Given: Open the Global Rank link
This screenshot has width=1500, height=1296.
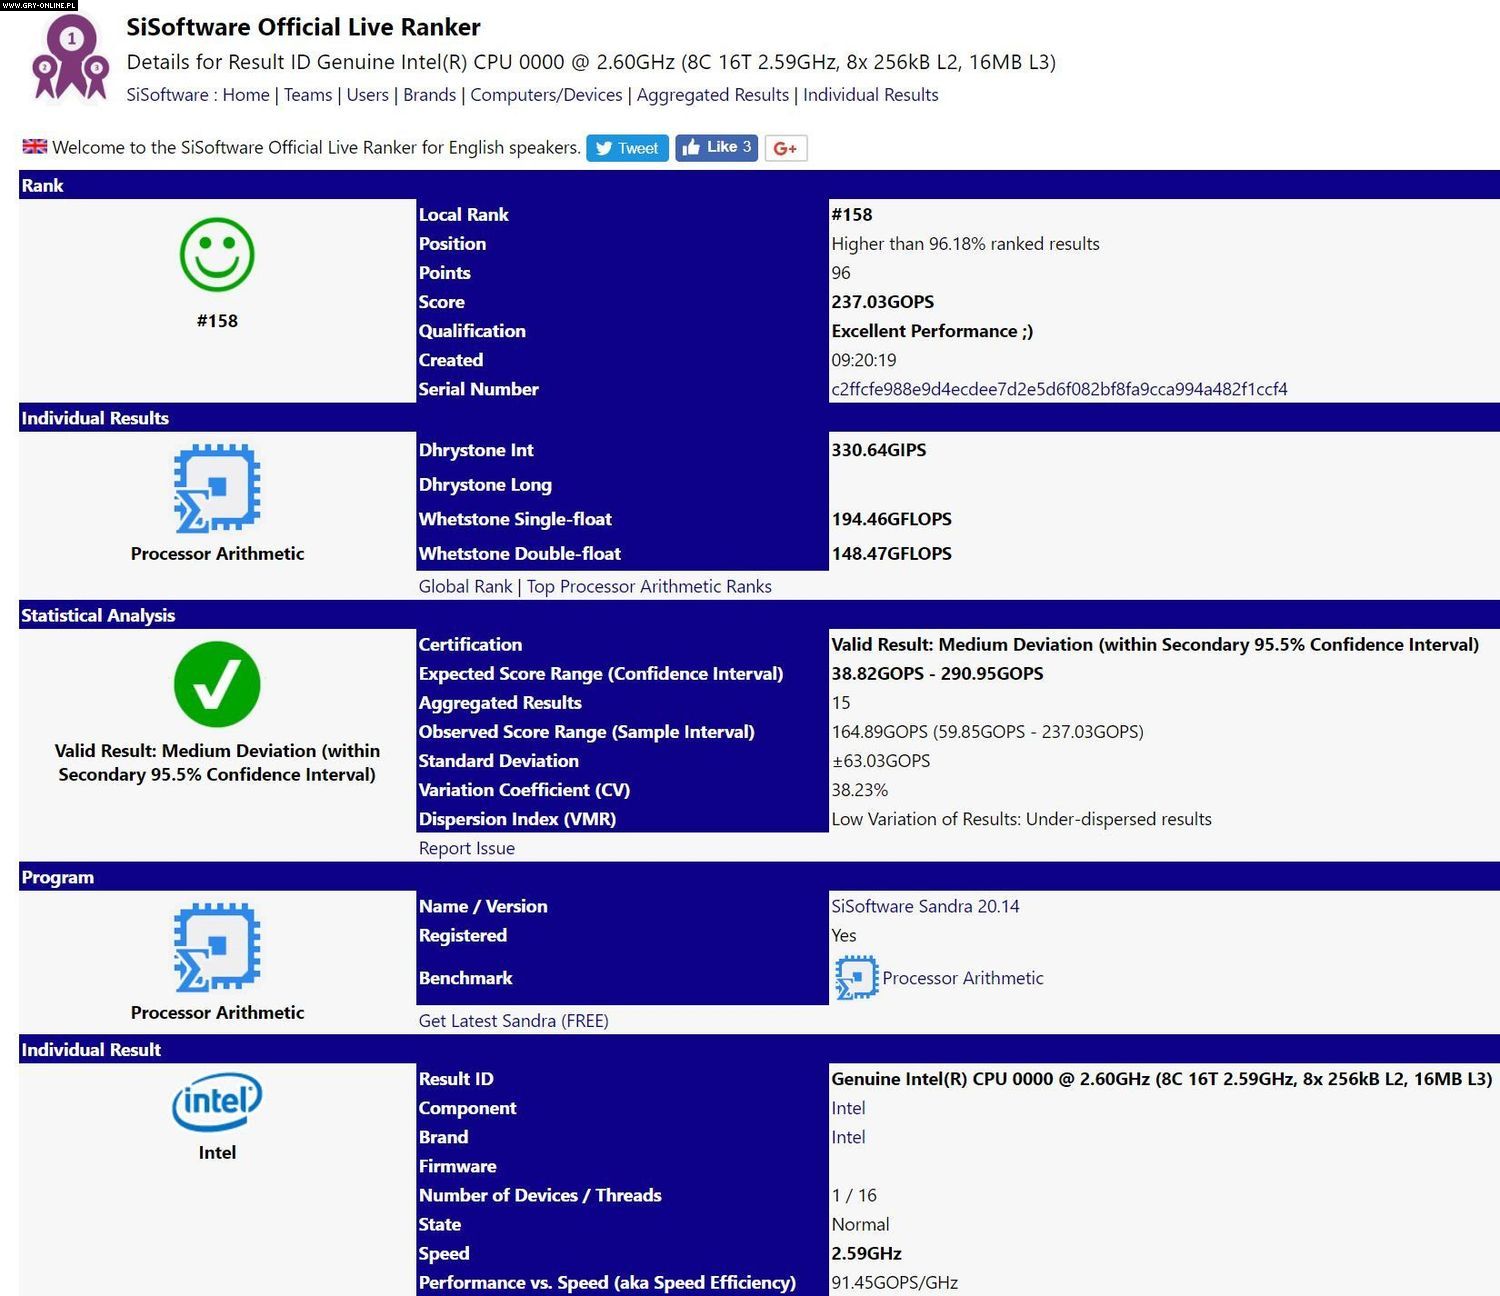Looking at the screenshot, I should click(x=465, y=586).
